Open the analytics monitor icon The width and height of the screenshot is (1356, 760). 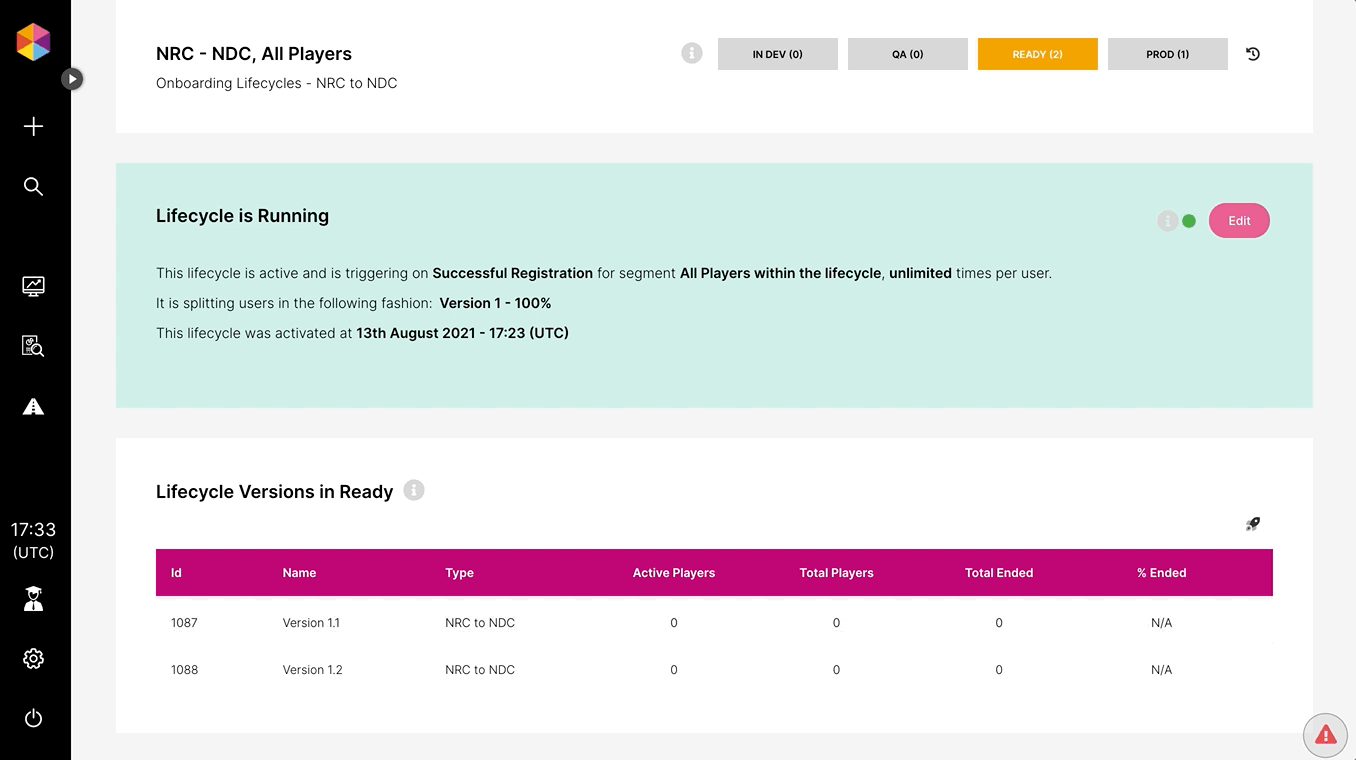click(x=33, y=286)
